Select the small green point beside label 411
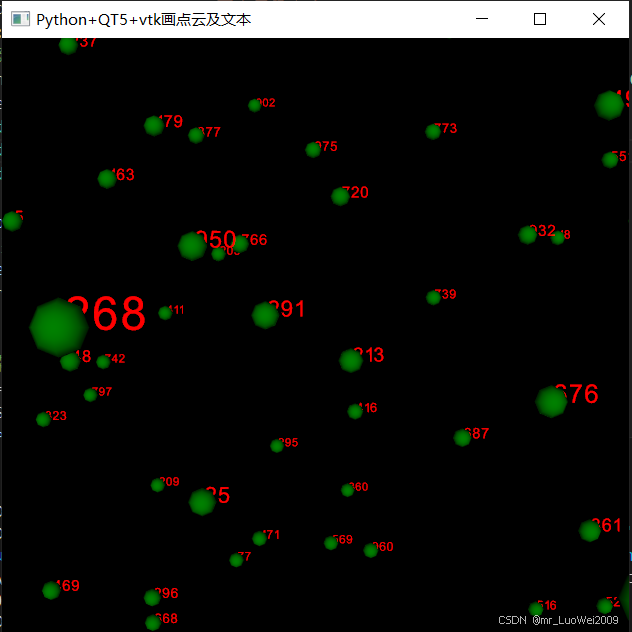Viewport: 632px width, 632px height. (x=165, y=313)
